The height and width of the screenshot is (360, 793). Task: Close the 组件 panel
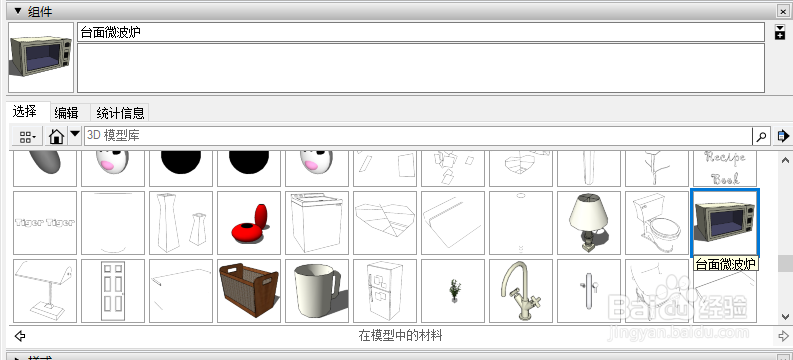coord(783,11)
